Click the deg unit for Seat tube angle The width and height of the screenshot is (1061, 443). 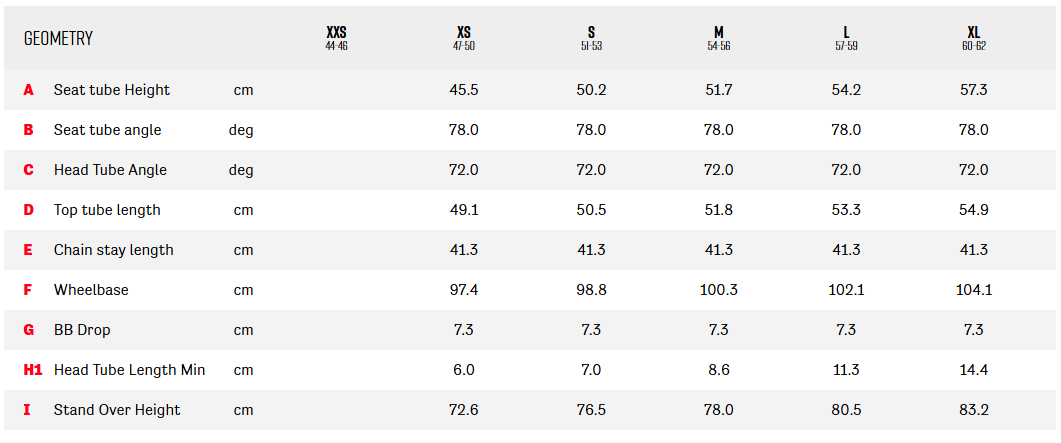[x=241, y=130]
